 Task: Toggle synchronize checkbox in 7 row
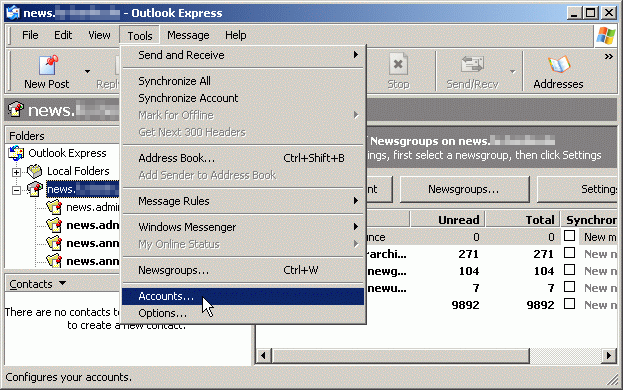pos(569,287)
